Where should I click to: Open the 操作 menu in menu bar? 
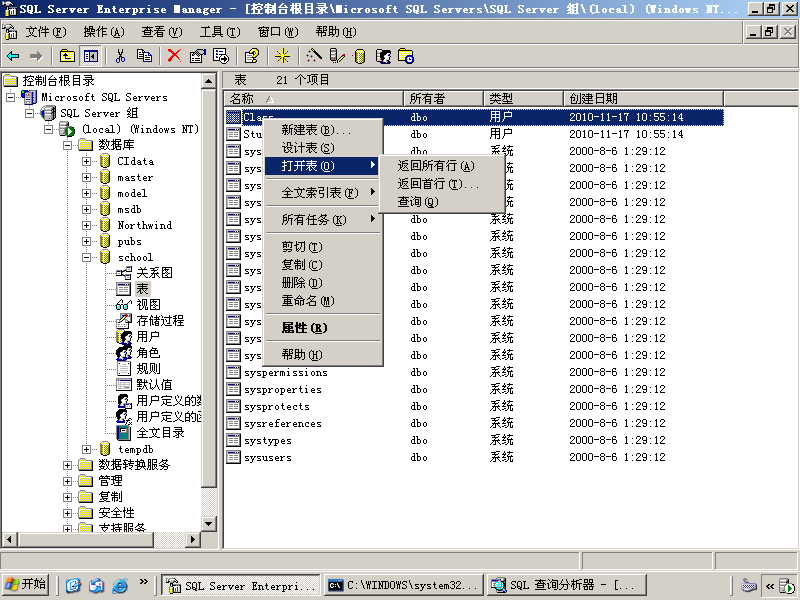coord(104,32)
